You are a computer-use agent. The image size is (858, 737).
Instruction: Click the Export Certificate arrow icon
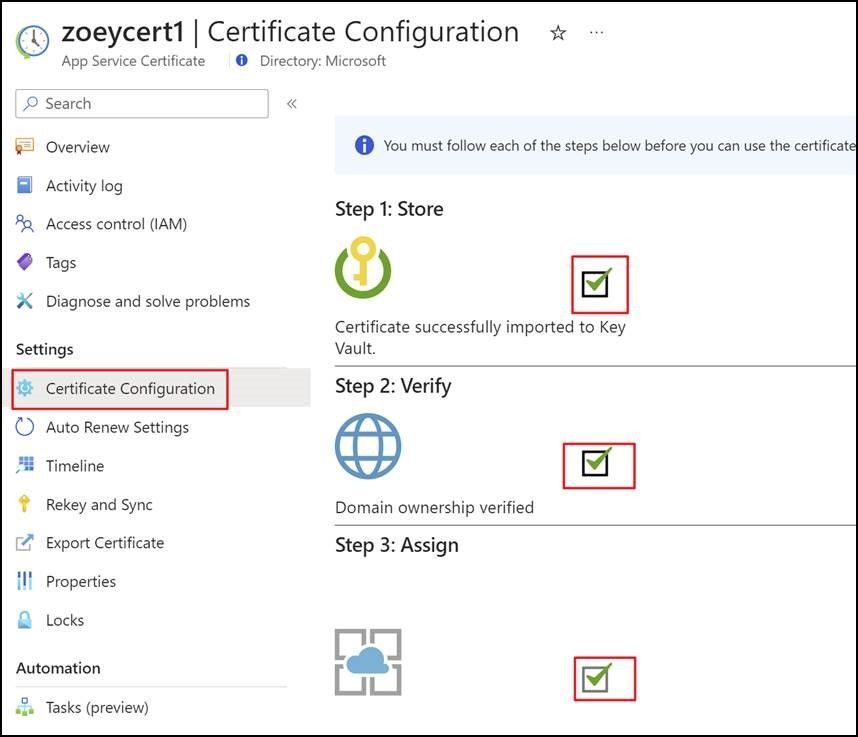[x=25, y=542]
